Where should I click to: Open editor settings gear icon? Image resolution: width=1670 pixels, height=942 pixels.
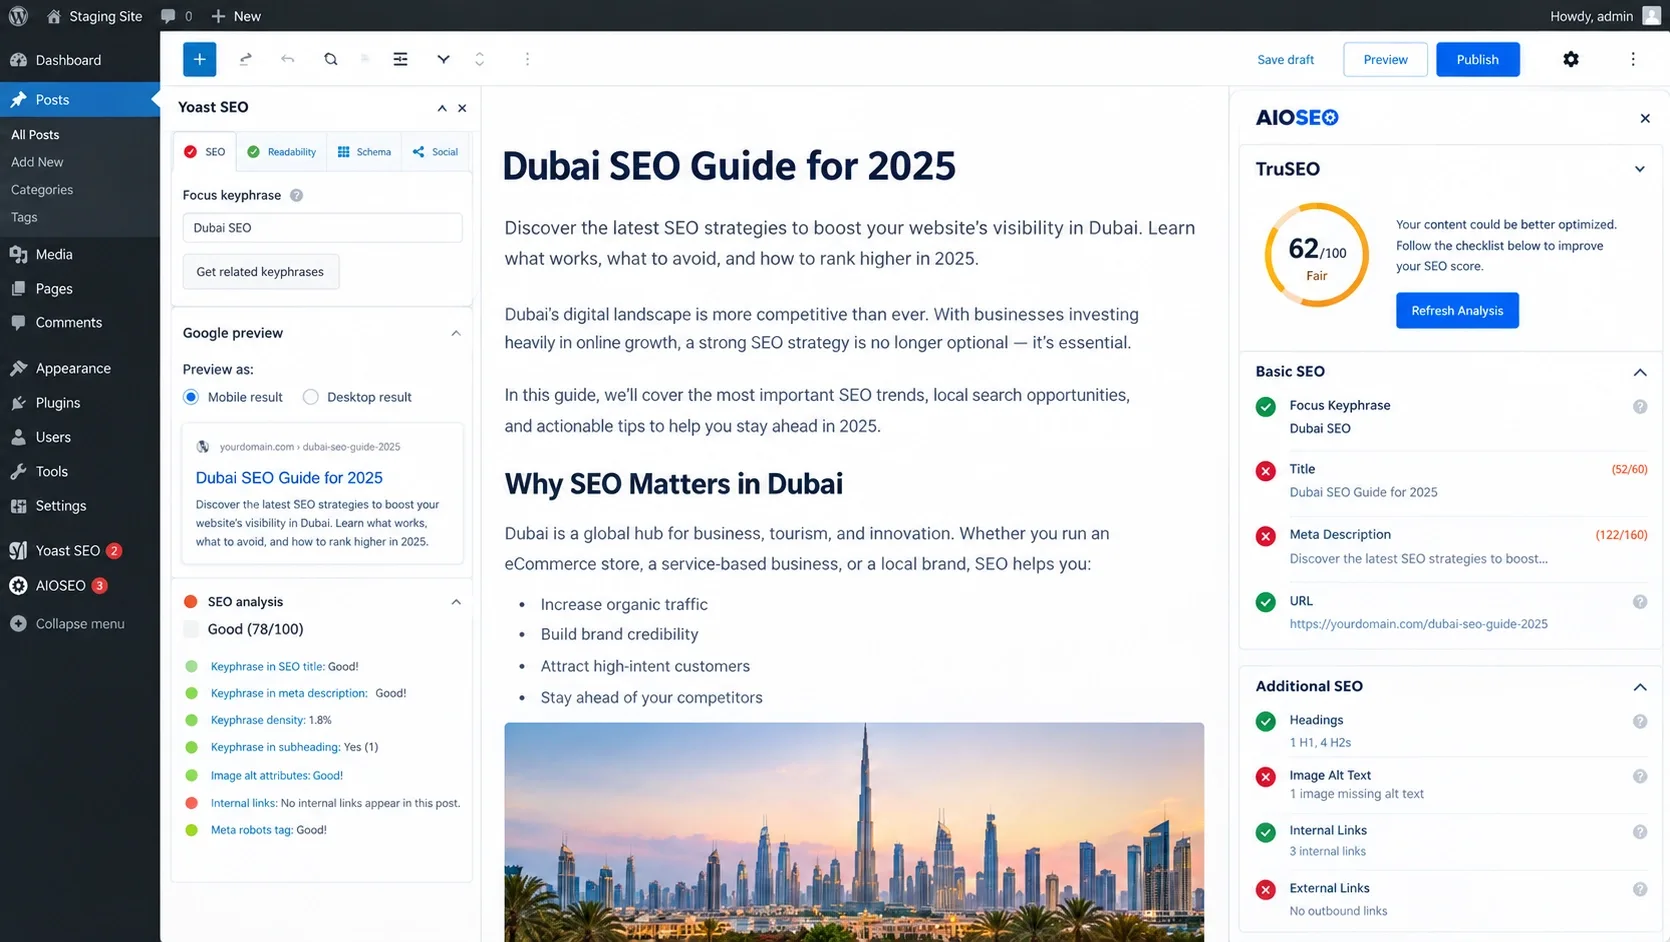coord(1571,59)
